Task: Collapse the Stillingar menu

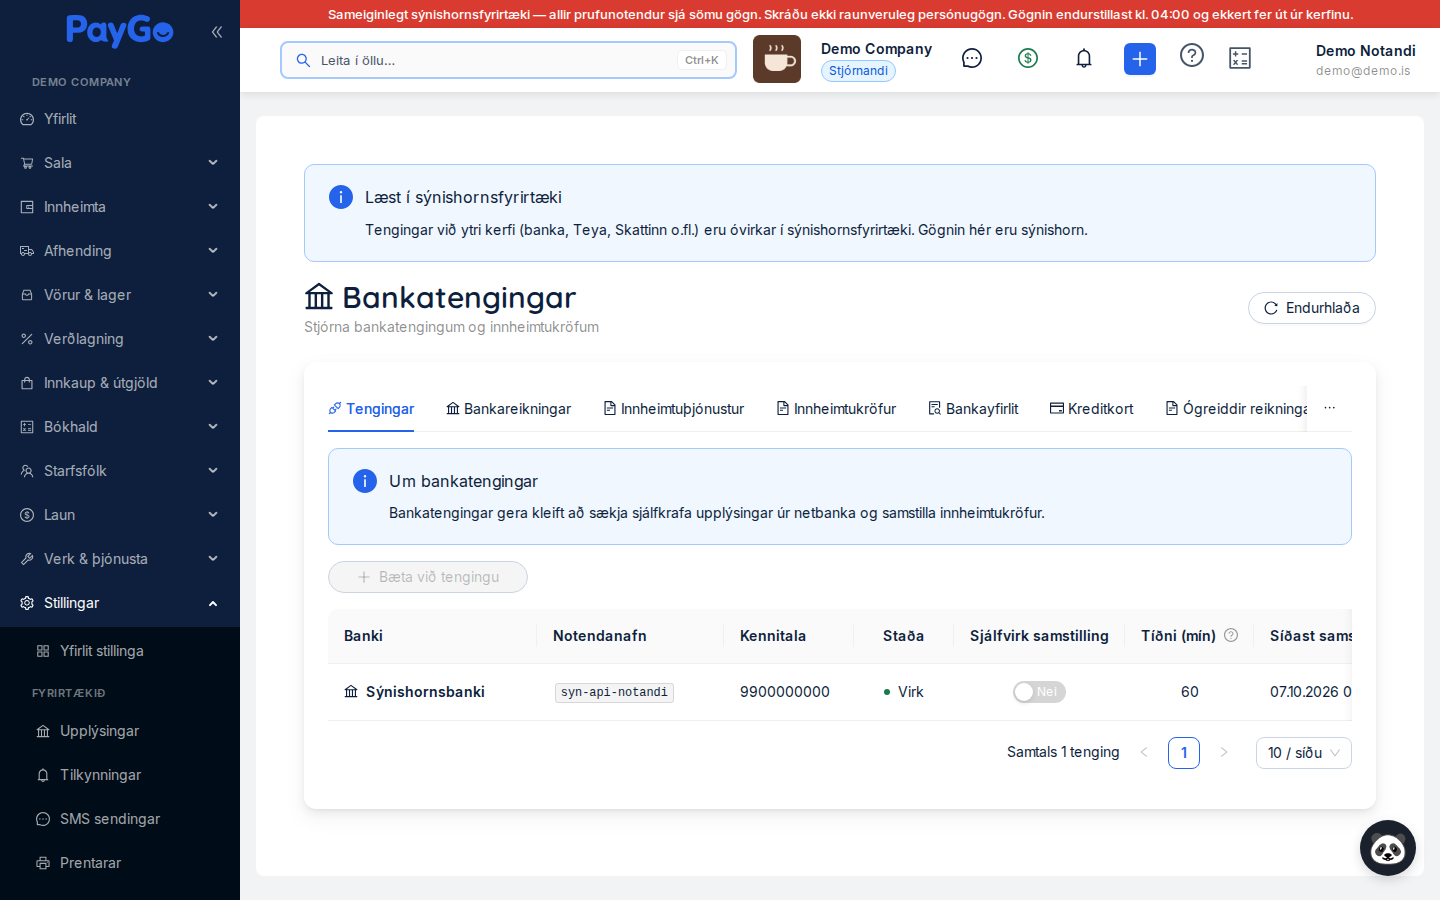Action: tap(120, 603)
